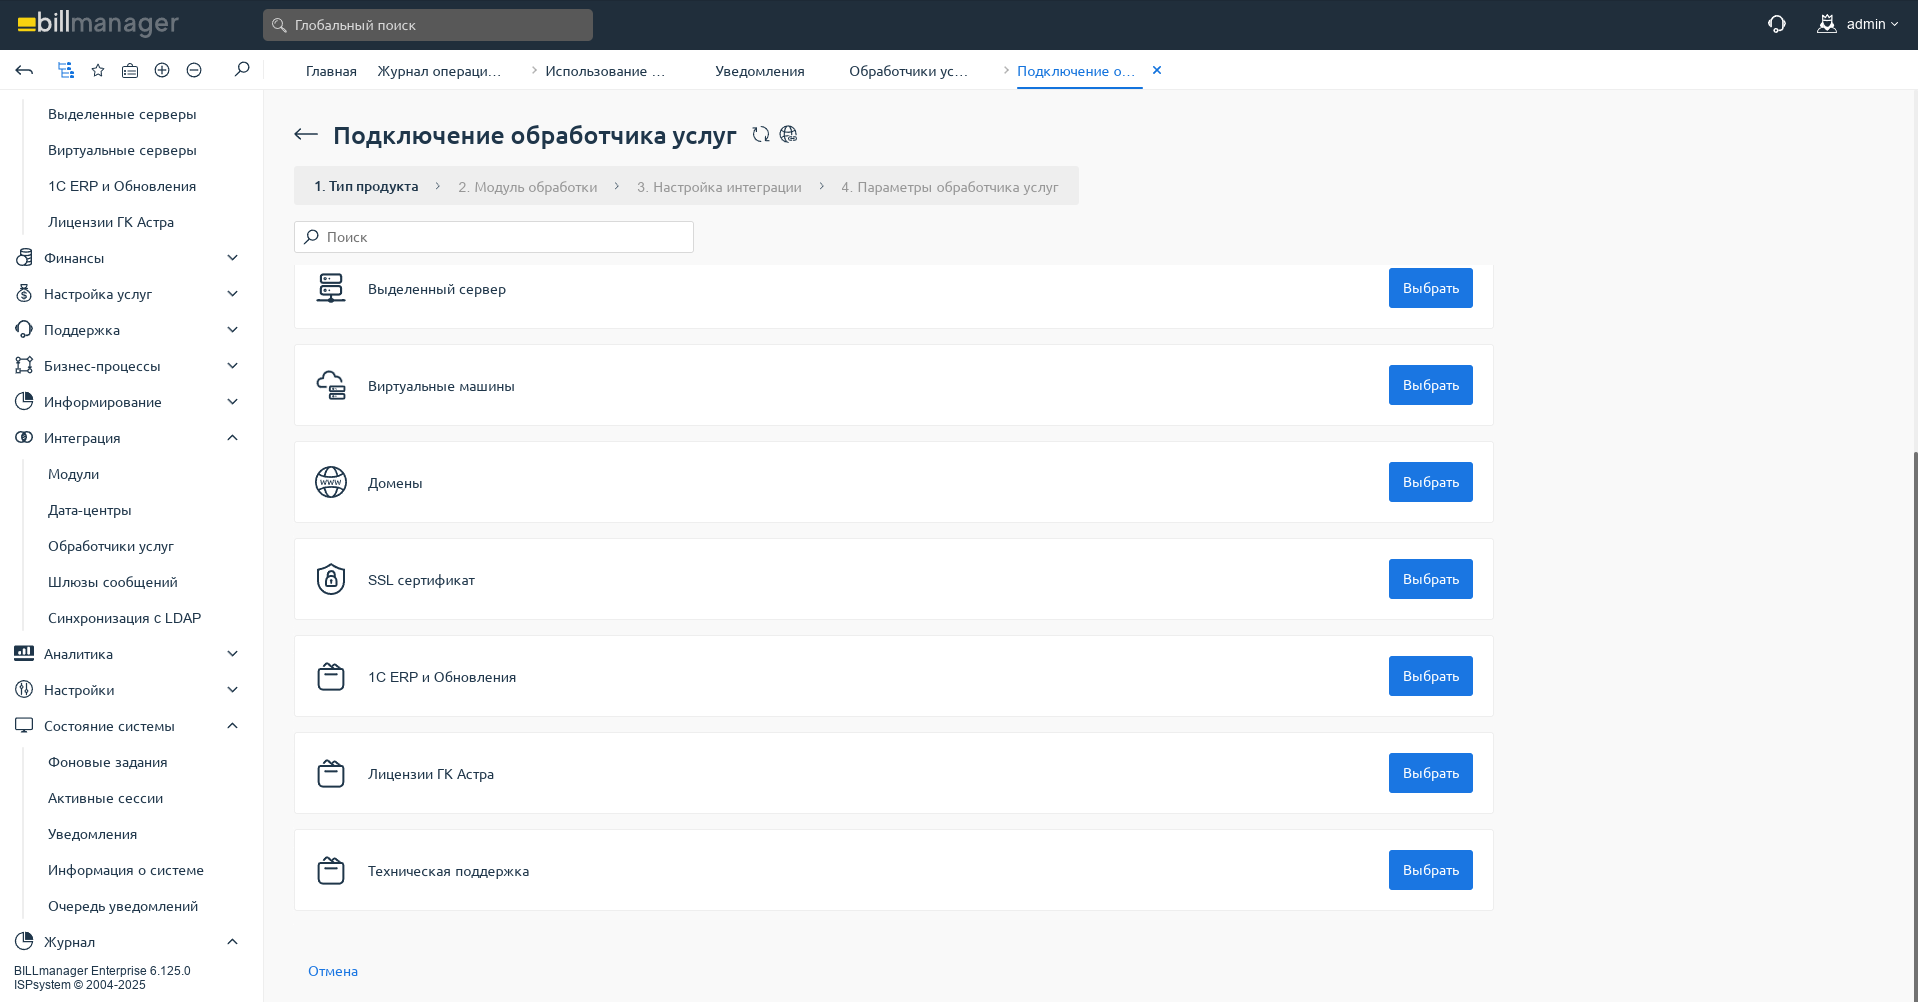Switch to the Уведомления tab
1918x1002 pixels.
[759, 71]
